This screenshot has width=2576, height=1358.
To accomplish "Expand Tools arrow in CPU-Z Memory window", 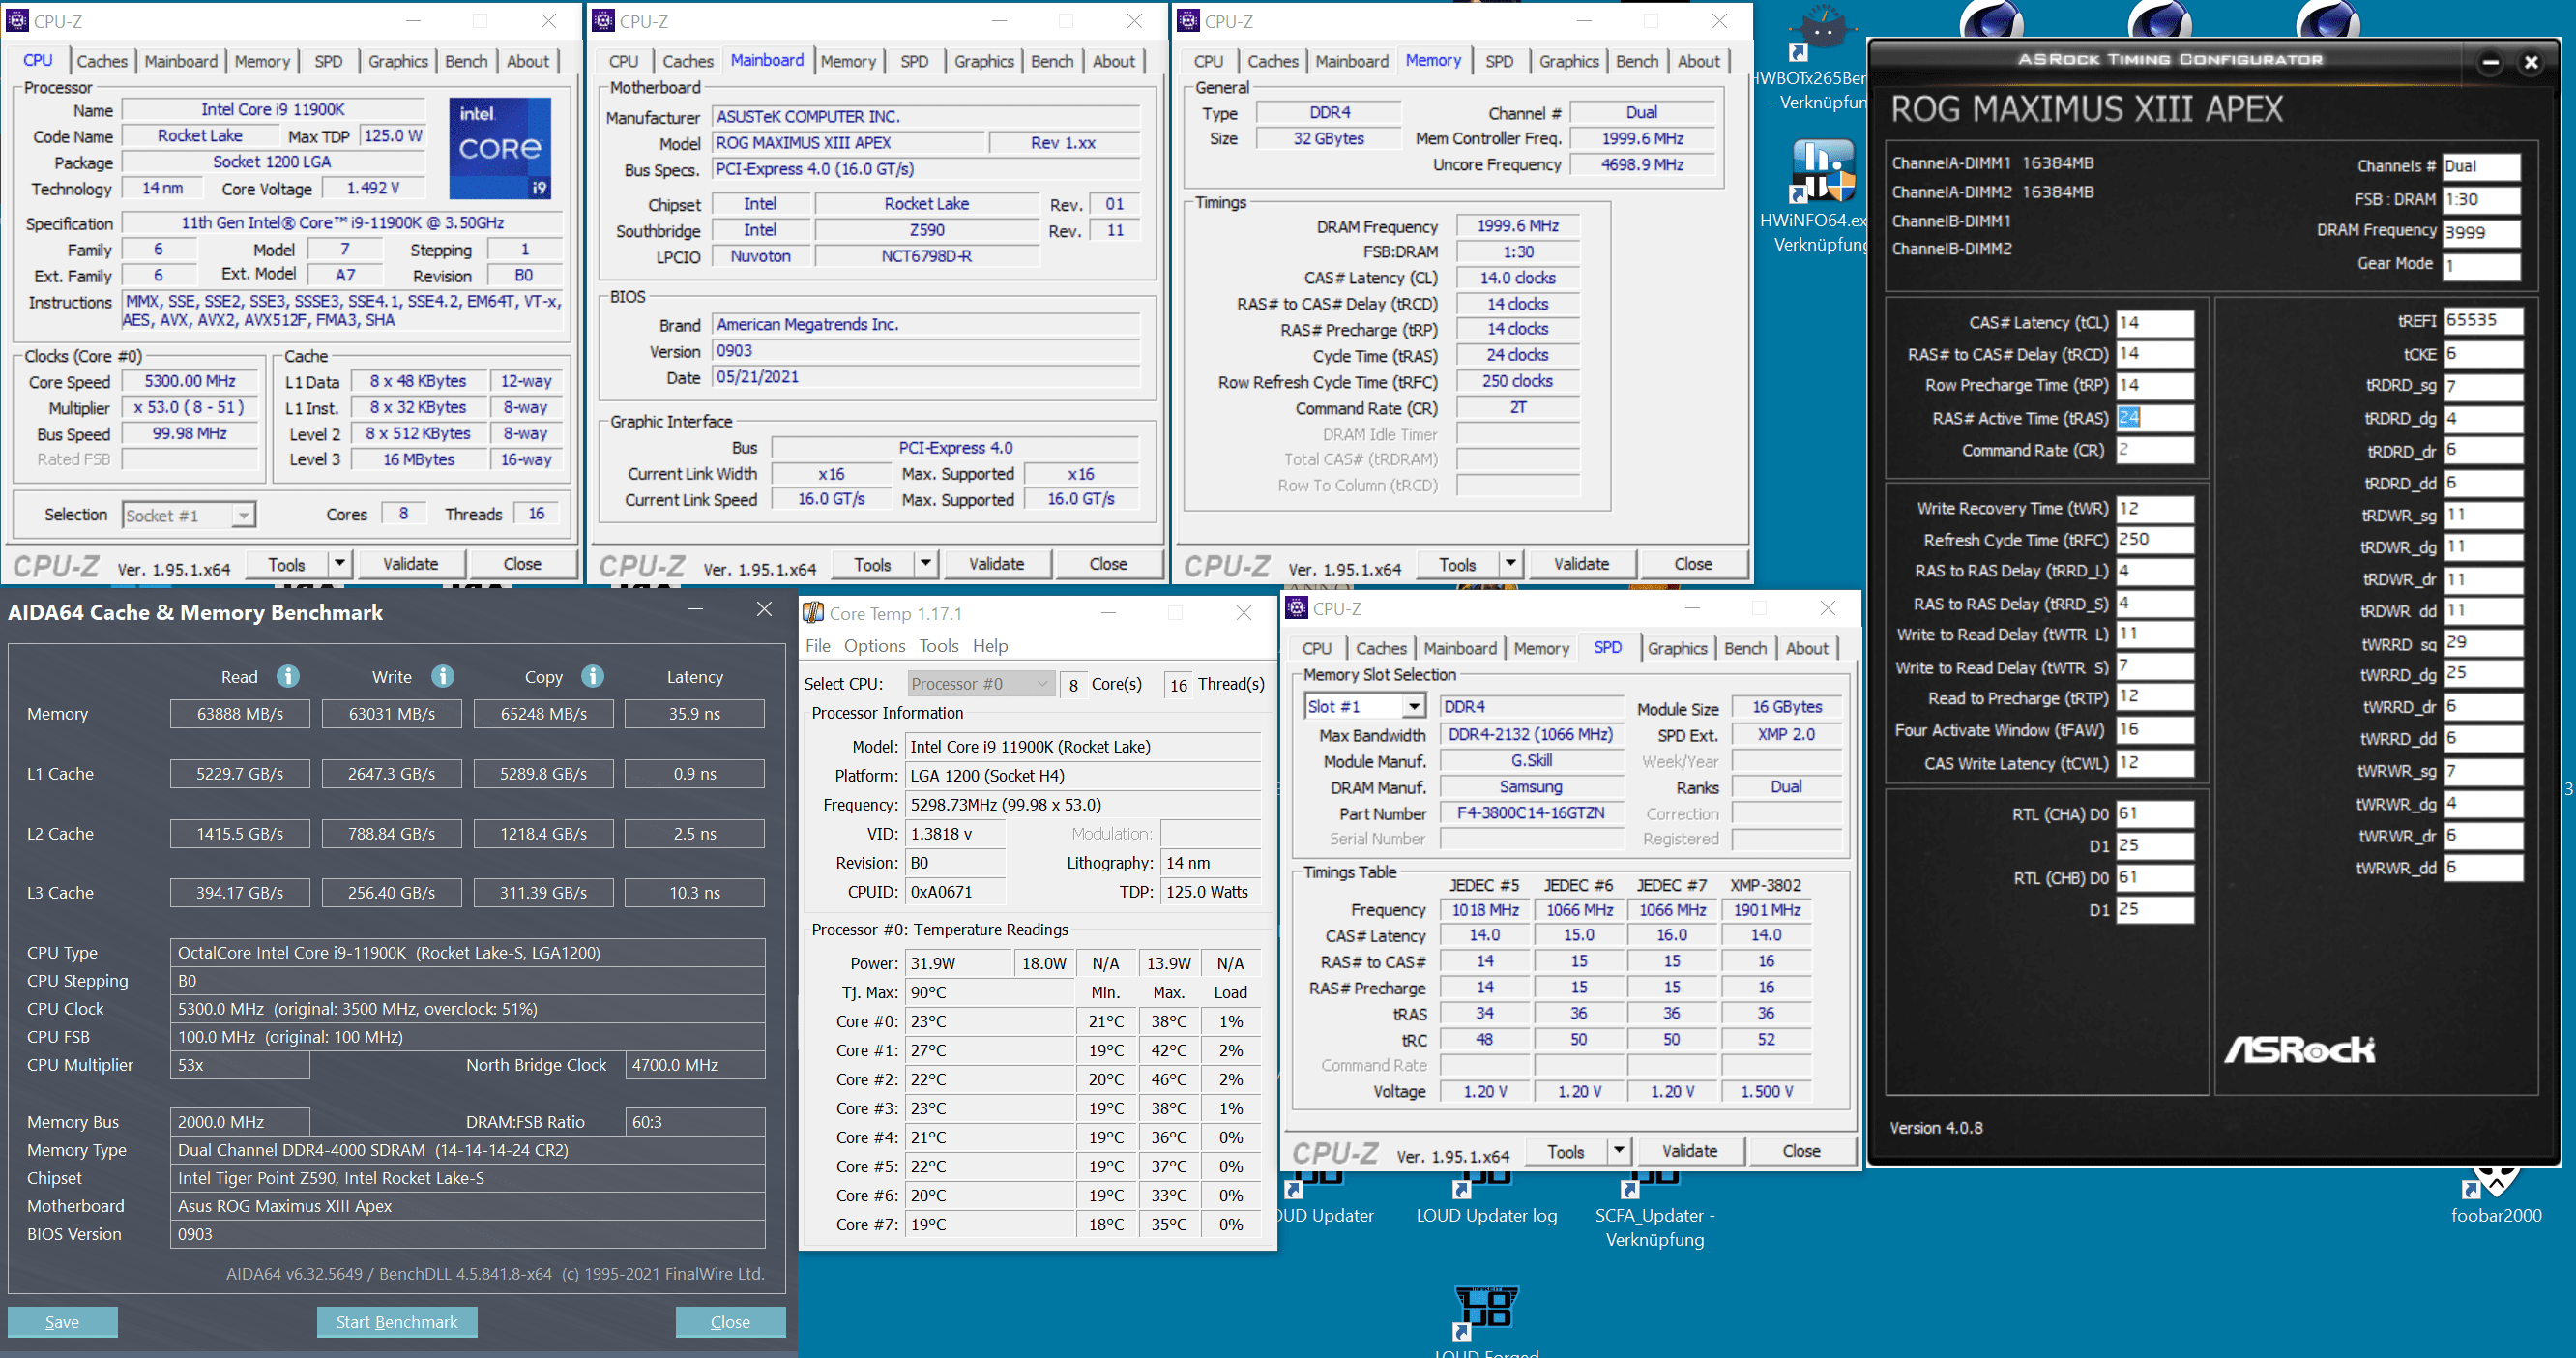I will (1511, 564).
